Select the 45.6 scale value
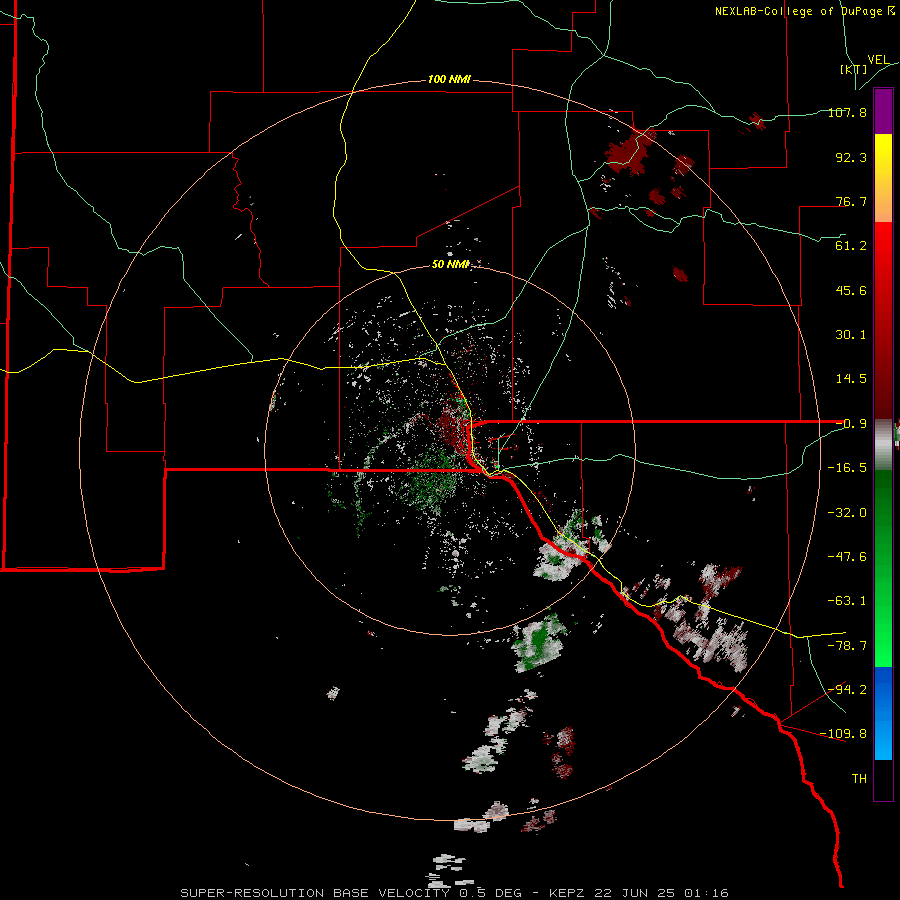Screen dimensions: 900x900 (x=851, y=290)
